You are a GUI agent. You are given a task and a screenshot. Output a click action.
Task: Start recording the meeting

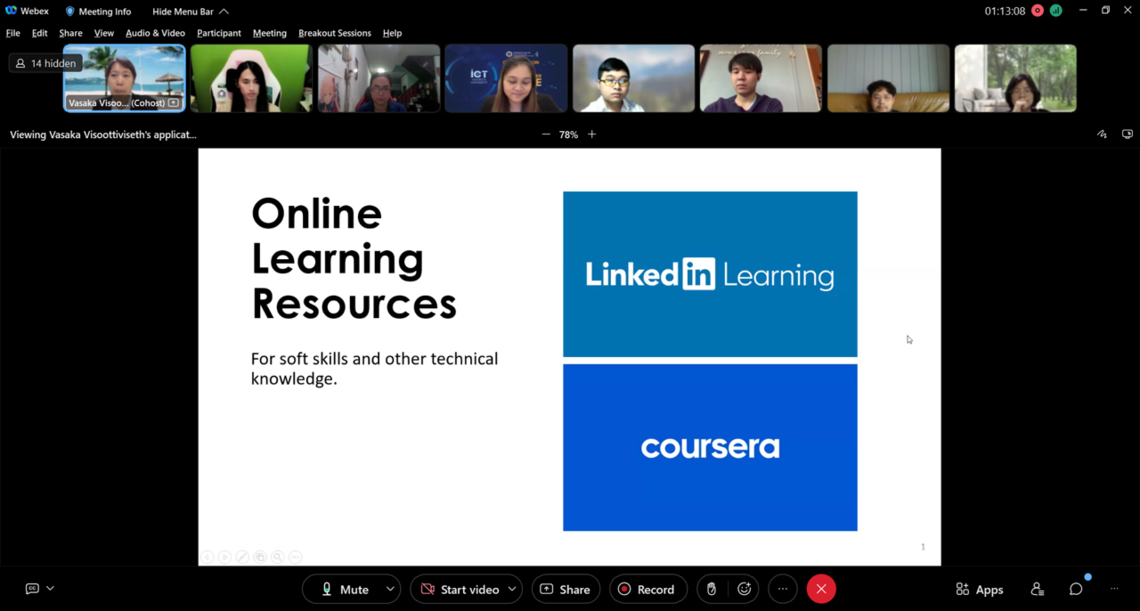[x=647, y=589]
